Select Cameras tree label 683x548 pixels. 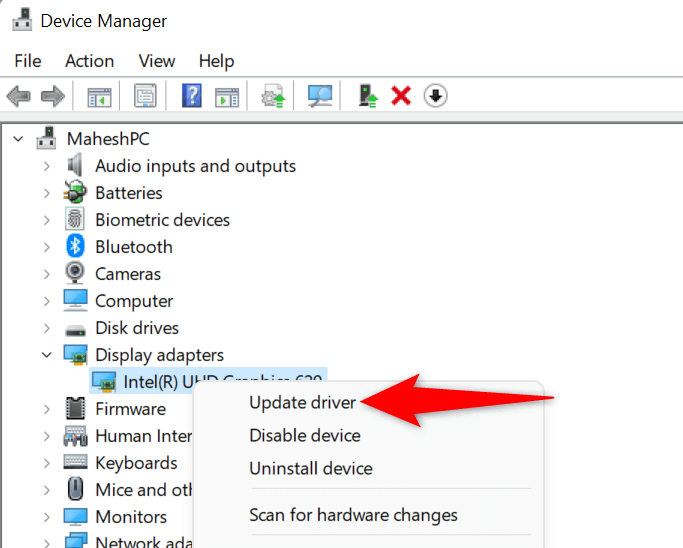(x=128, y=274)
